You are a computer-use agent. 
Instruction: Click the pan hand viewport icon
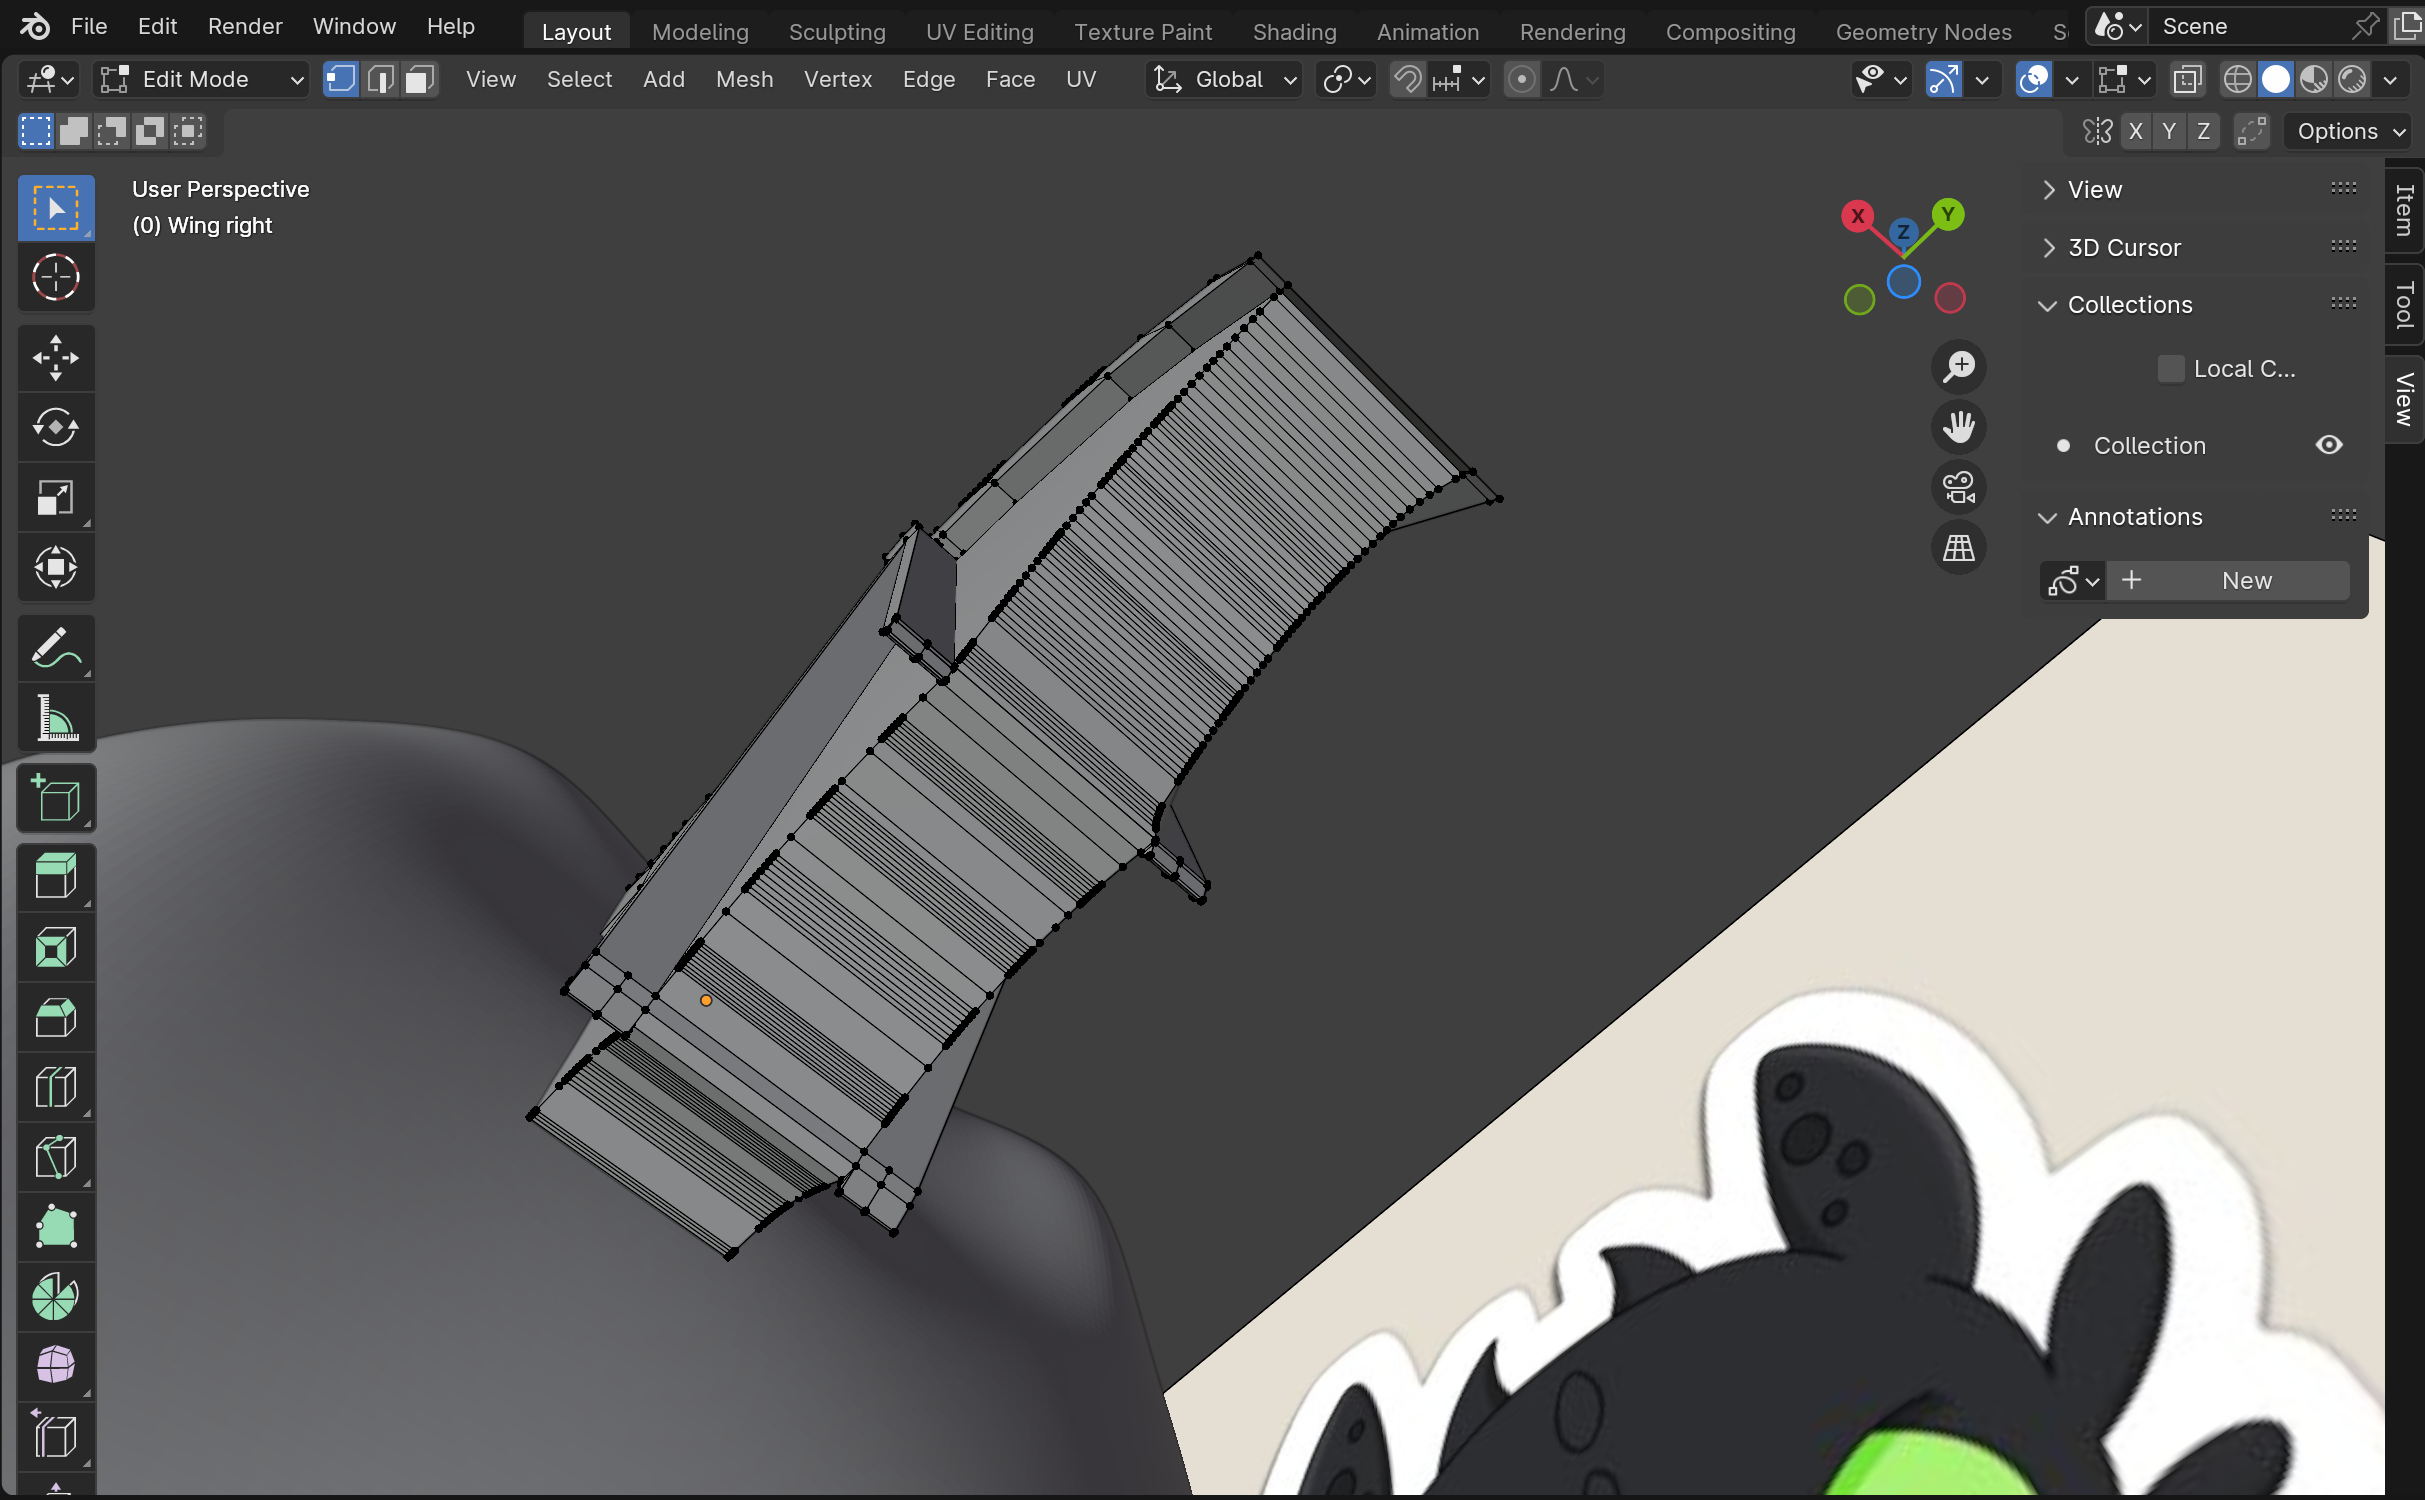1958,427
